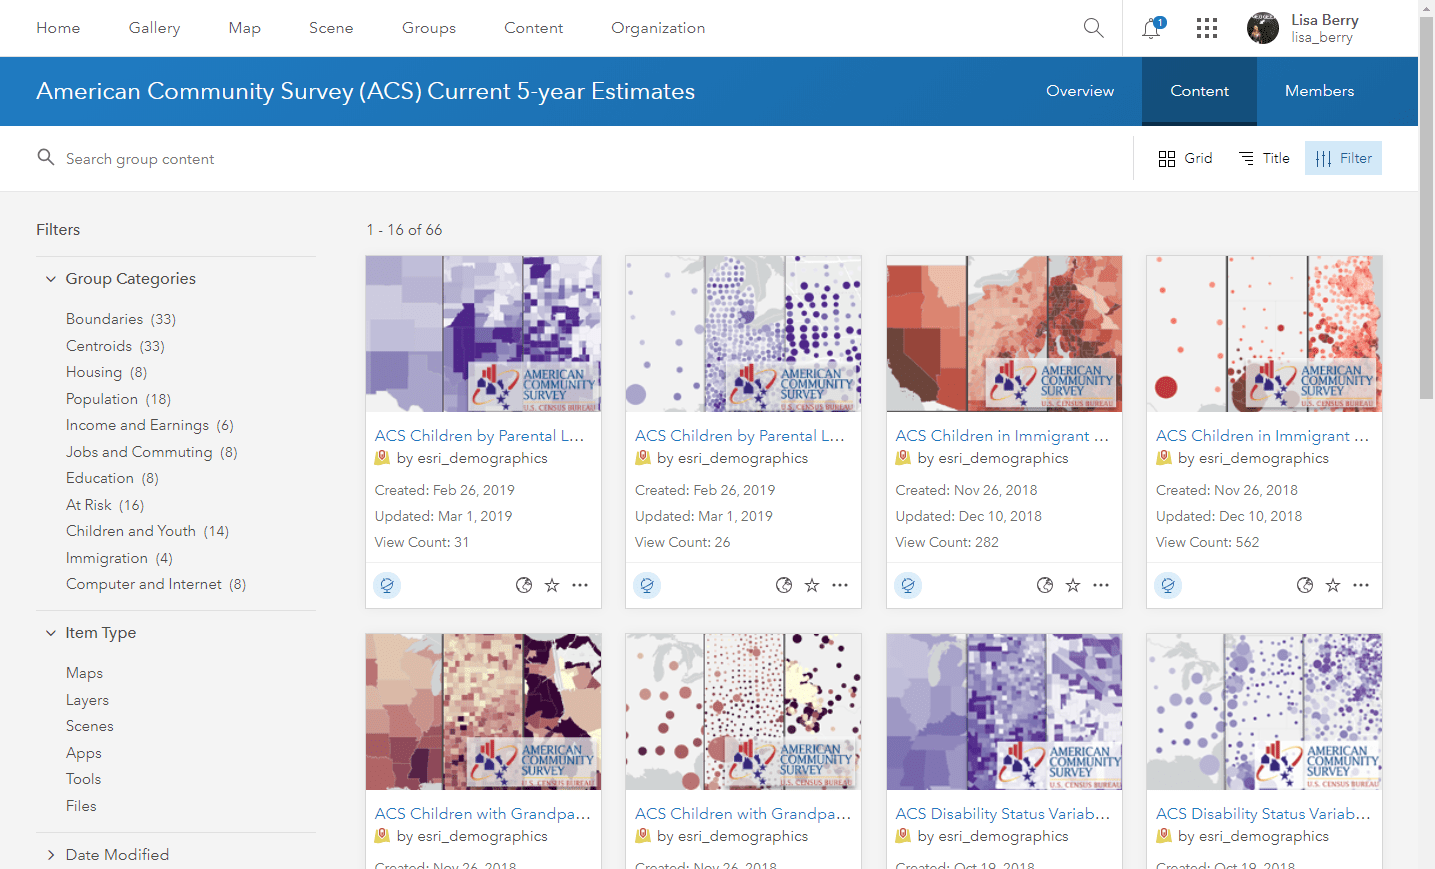
Task: Click authoritative badge on card with View Count 282
Action: 908,585
